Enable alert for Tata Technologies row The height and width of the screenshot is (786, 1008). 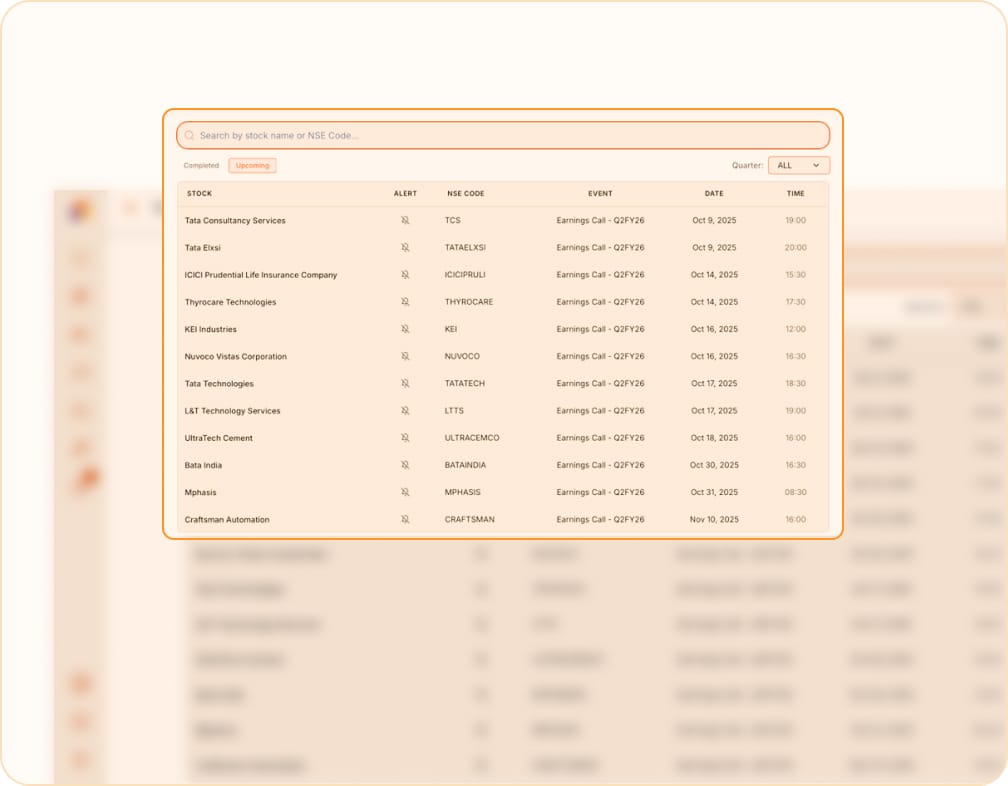pyautogui.click(x=405, y=383)
